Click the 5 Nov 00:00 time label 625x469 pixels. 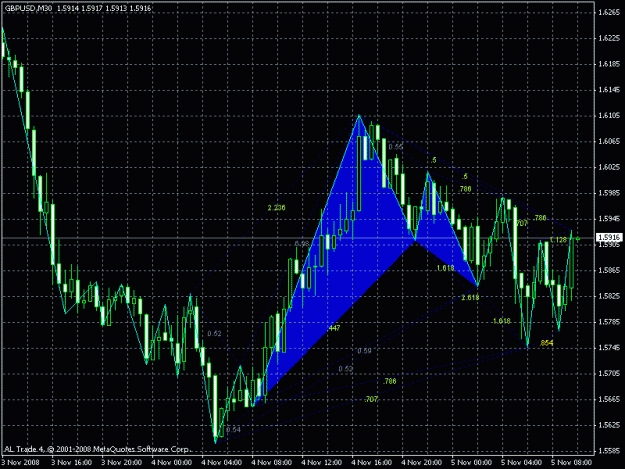pyautogui.click(x=472, y=462)
